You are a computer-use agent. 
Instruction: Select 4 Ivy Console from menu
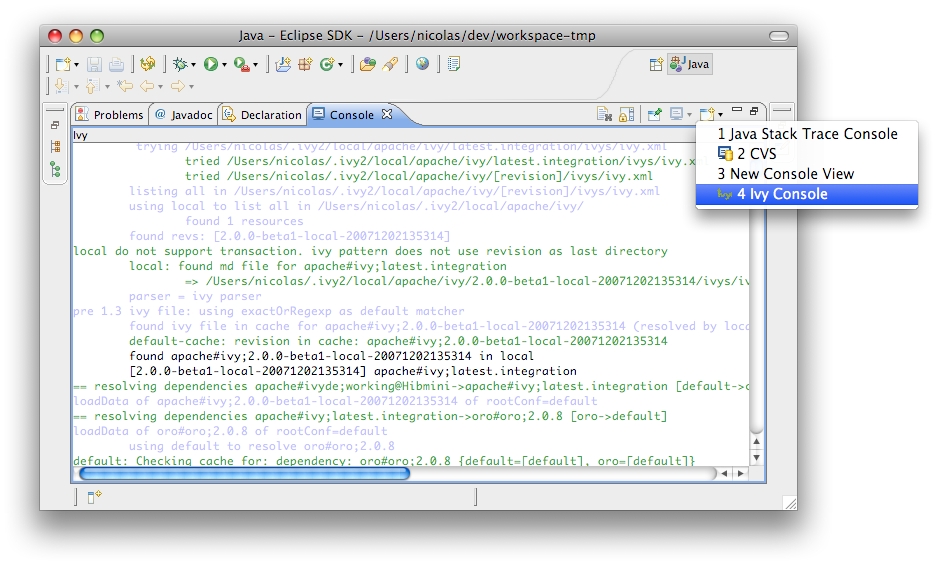click(x=782, y=194)
